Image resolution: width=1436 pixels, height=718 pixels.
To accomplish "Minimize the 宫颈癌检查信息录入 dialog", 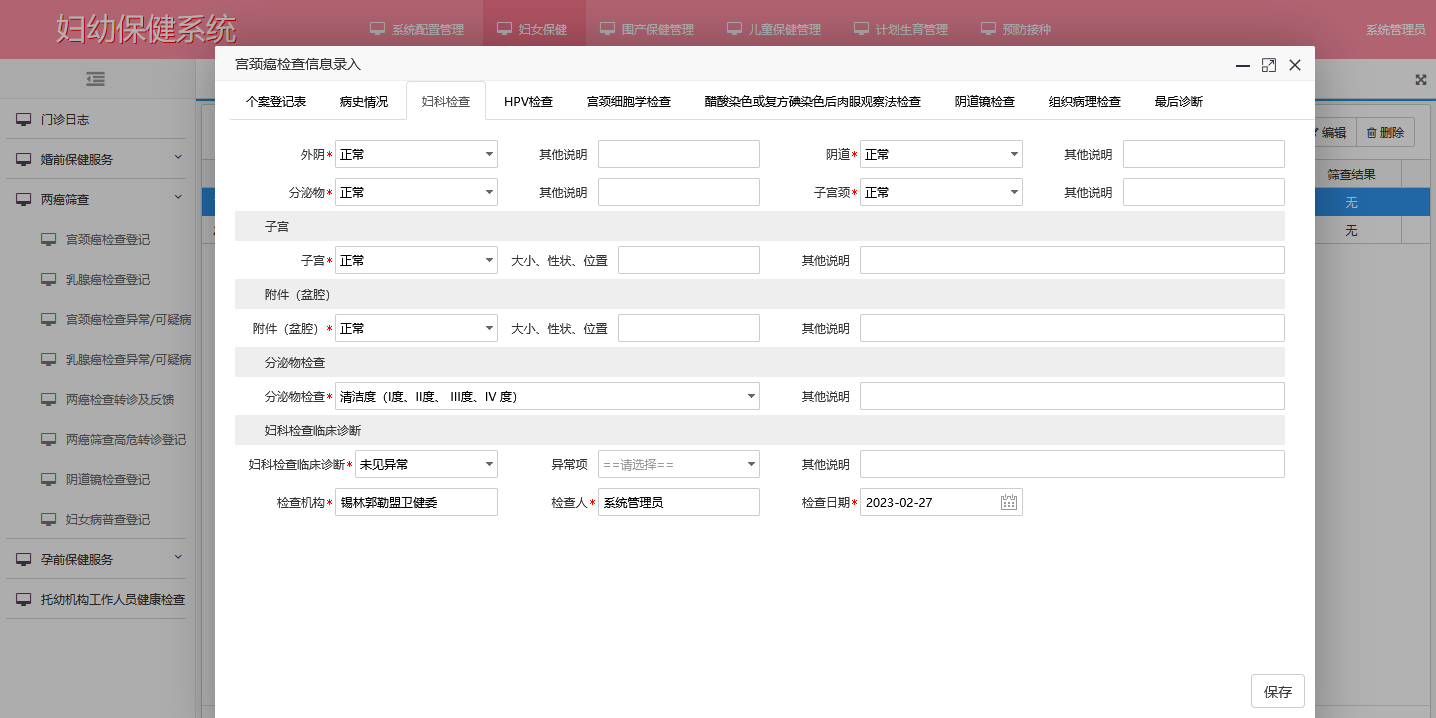I will click(x=1243, y=65).
